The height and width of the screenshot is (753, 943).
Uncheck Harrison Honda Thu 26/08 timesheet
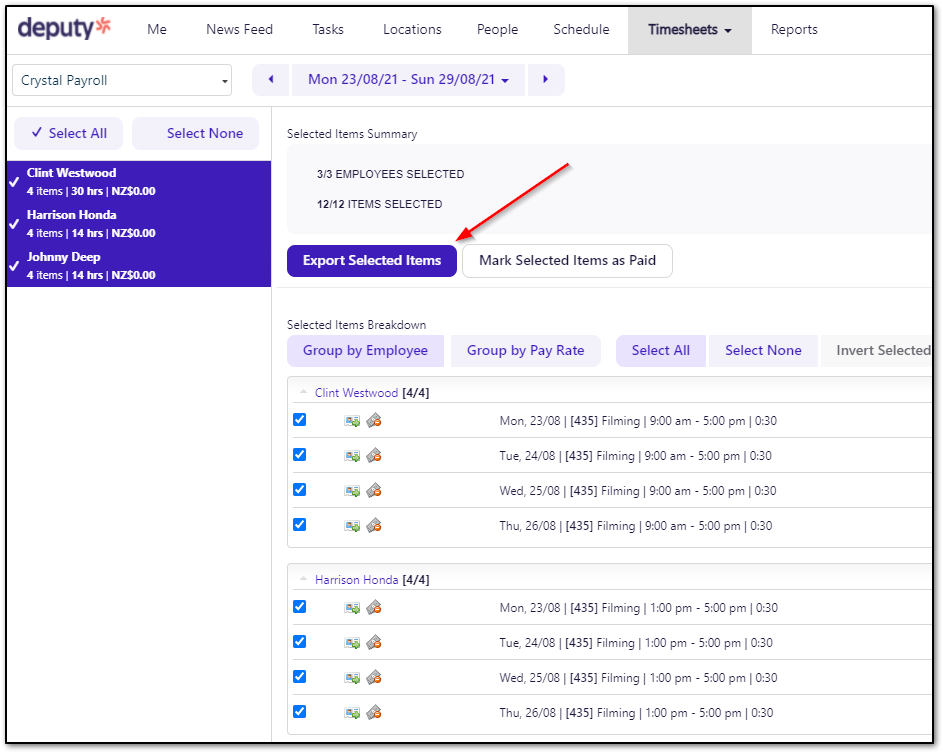[x=299, y=712]
